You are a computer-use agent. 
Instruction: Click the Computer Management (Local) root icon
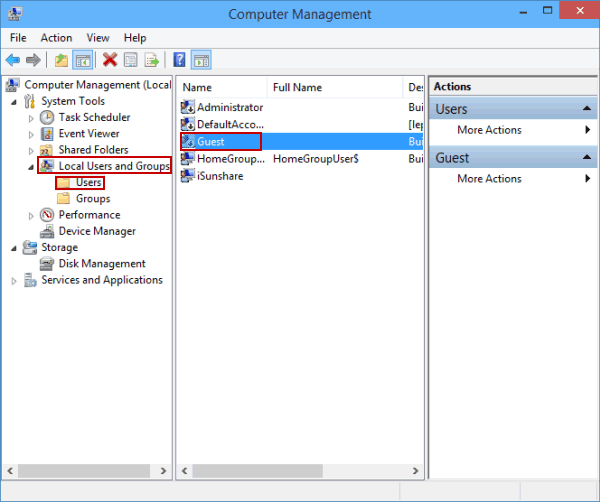pyautogui.click(x=13, y=85)
